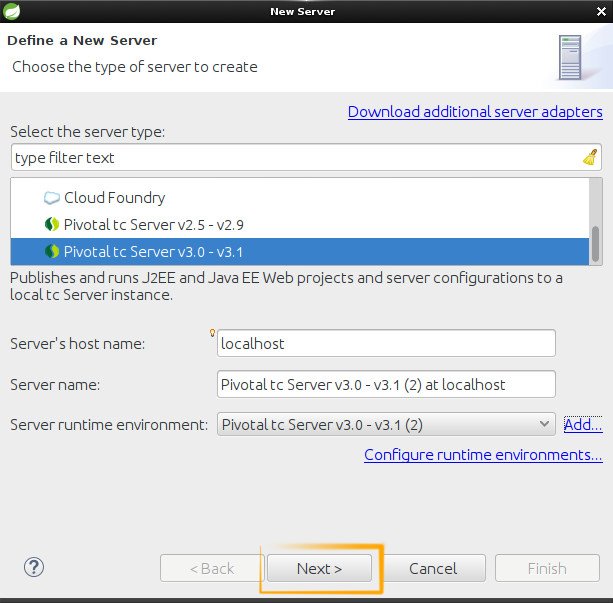Click the Pivotal tc Server v2.5 - v2.9 icon
Screen dimensions: 613x603
pyautogui.click(x=52, y=224)
